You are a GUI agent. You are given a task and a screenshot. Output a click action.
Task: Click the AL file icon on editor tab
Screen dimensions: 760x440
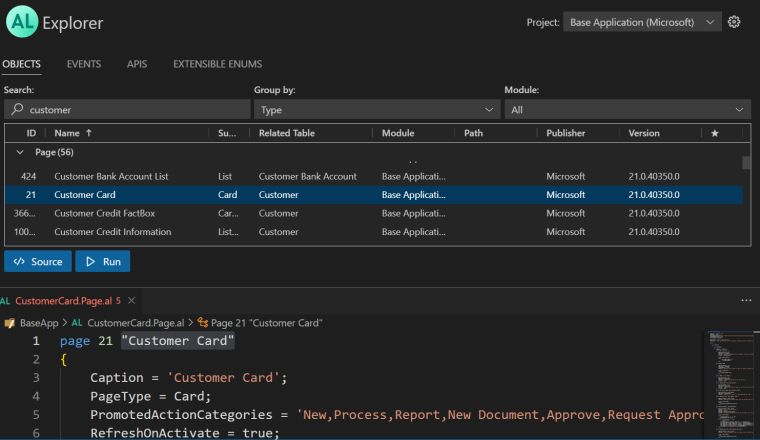point(5,301)
